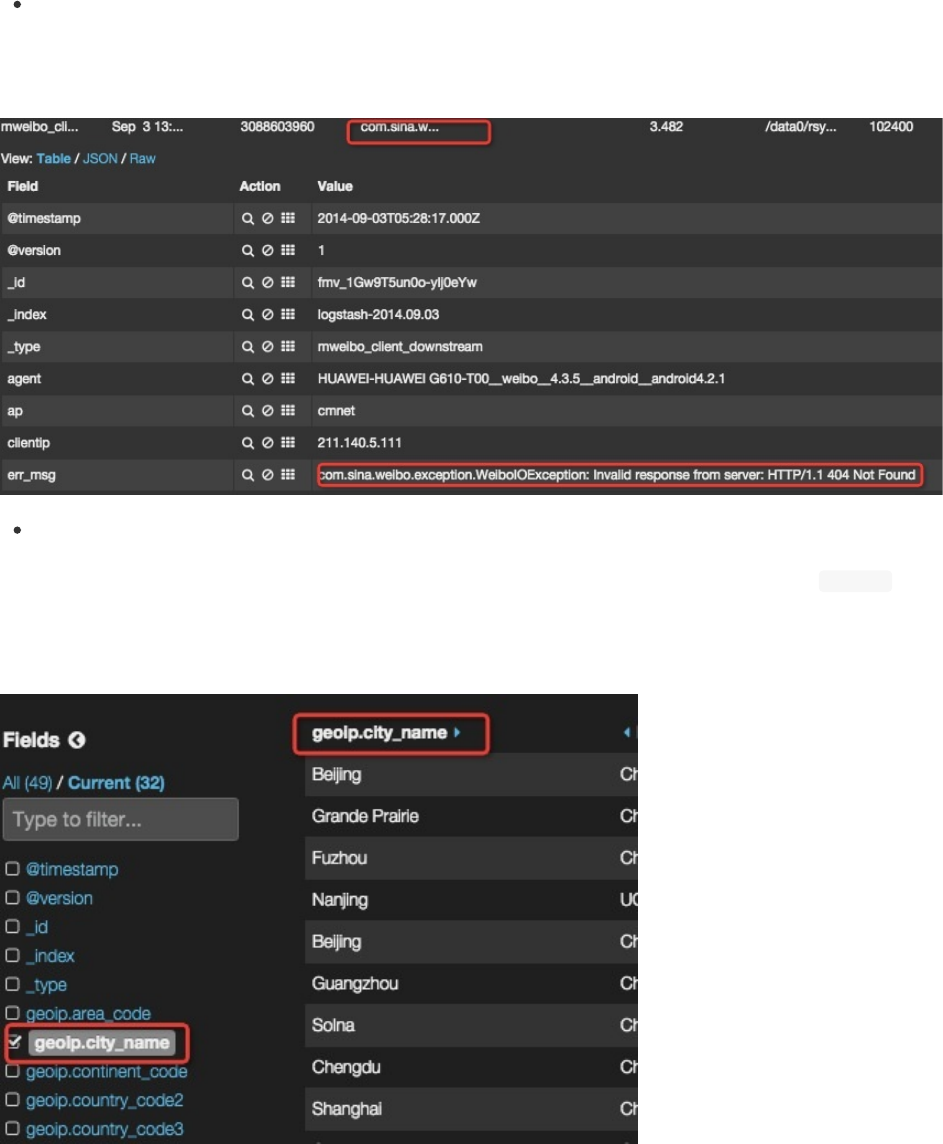Click magnifier icon in agent row

tap(248, 379)
